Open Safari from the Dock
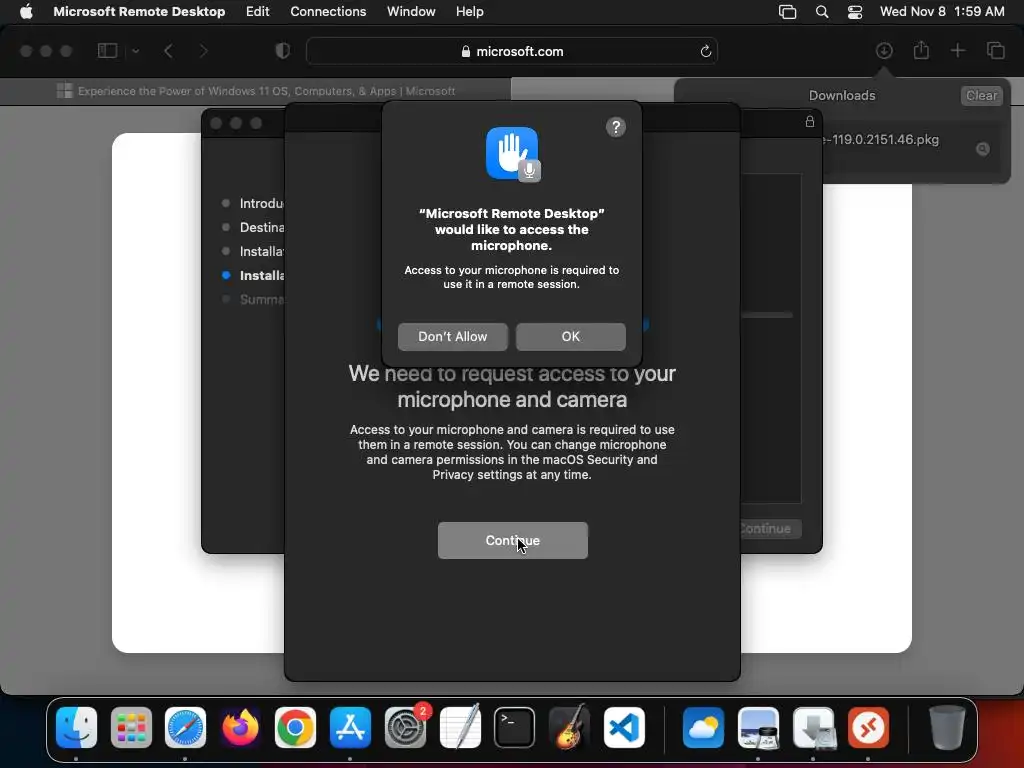 click(185, 727)
